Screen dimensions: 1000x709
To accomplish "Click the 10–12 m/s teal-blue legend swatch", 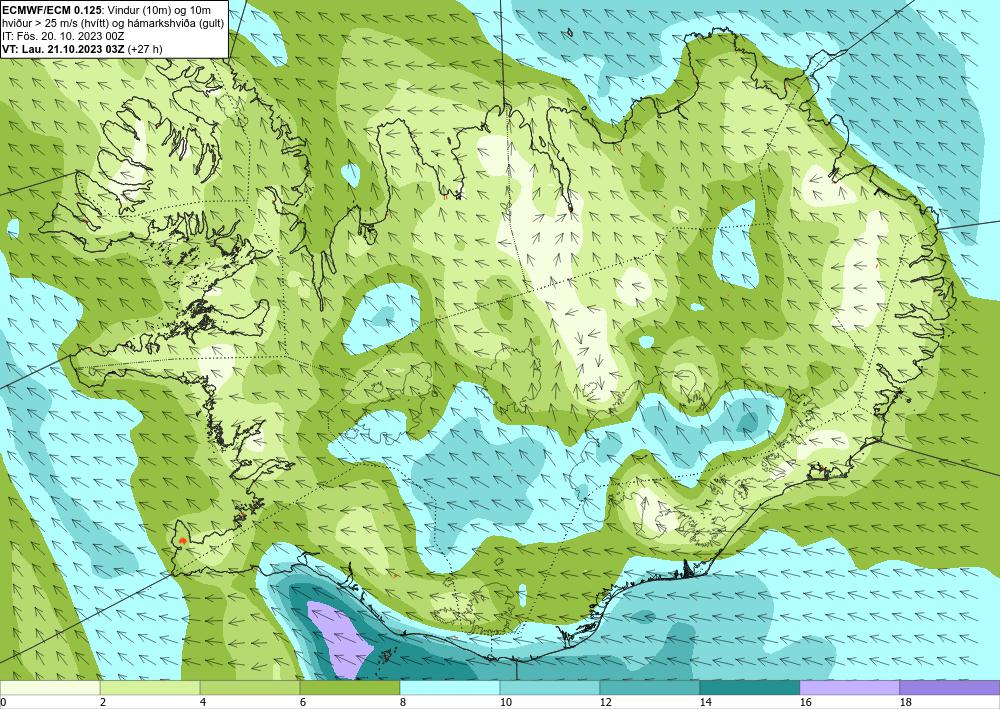I will tap(550, 688).
